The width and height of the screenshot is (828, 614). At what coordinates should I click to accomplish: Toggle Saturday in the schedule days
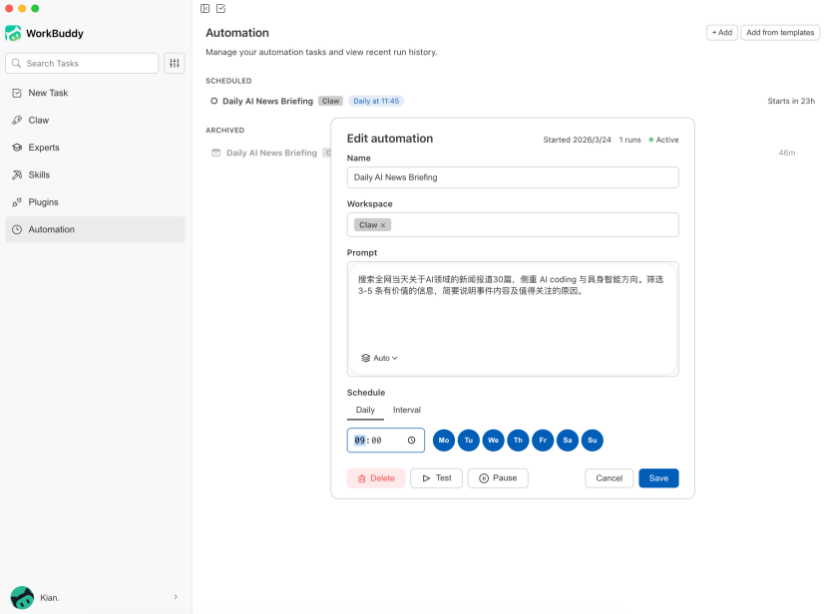pos(567,440)
